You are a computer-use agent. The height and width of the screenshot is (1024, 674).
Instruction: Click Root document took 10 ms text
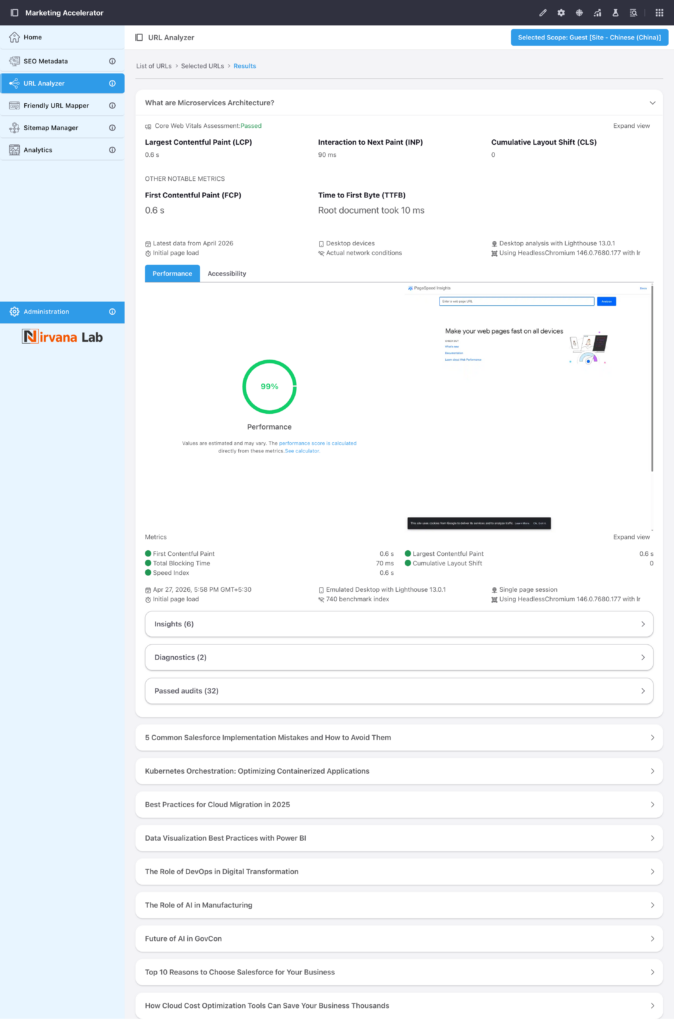[x=371, y=210]
